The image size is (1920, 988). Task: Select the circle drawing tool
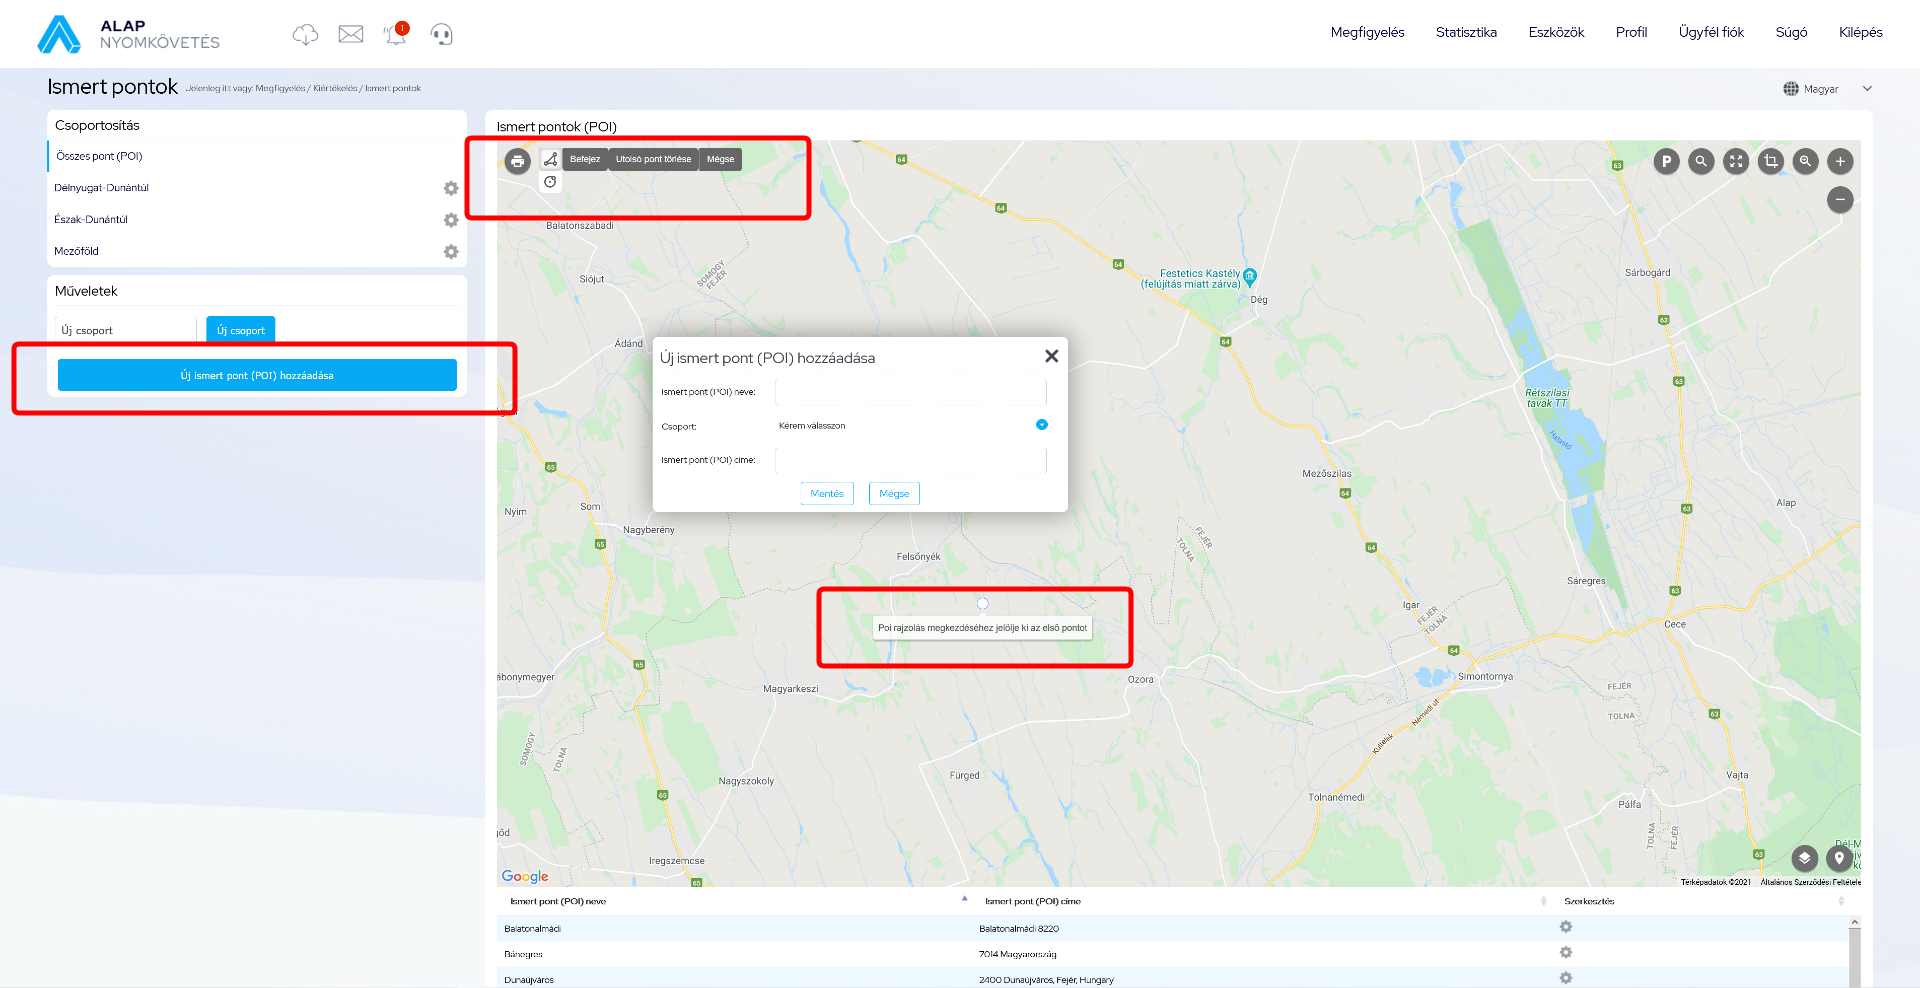(550, 182)
